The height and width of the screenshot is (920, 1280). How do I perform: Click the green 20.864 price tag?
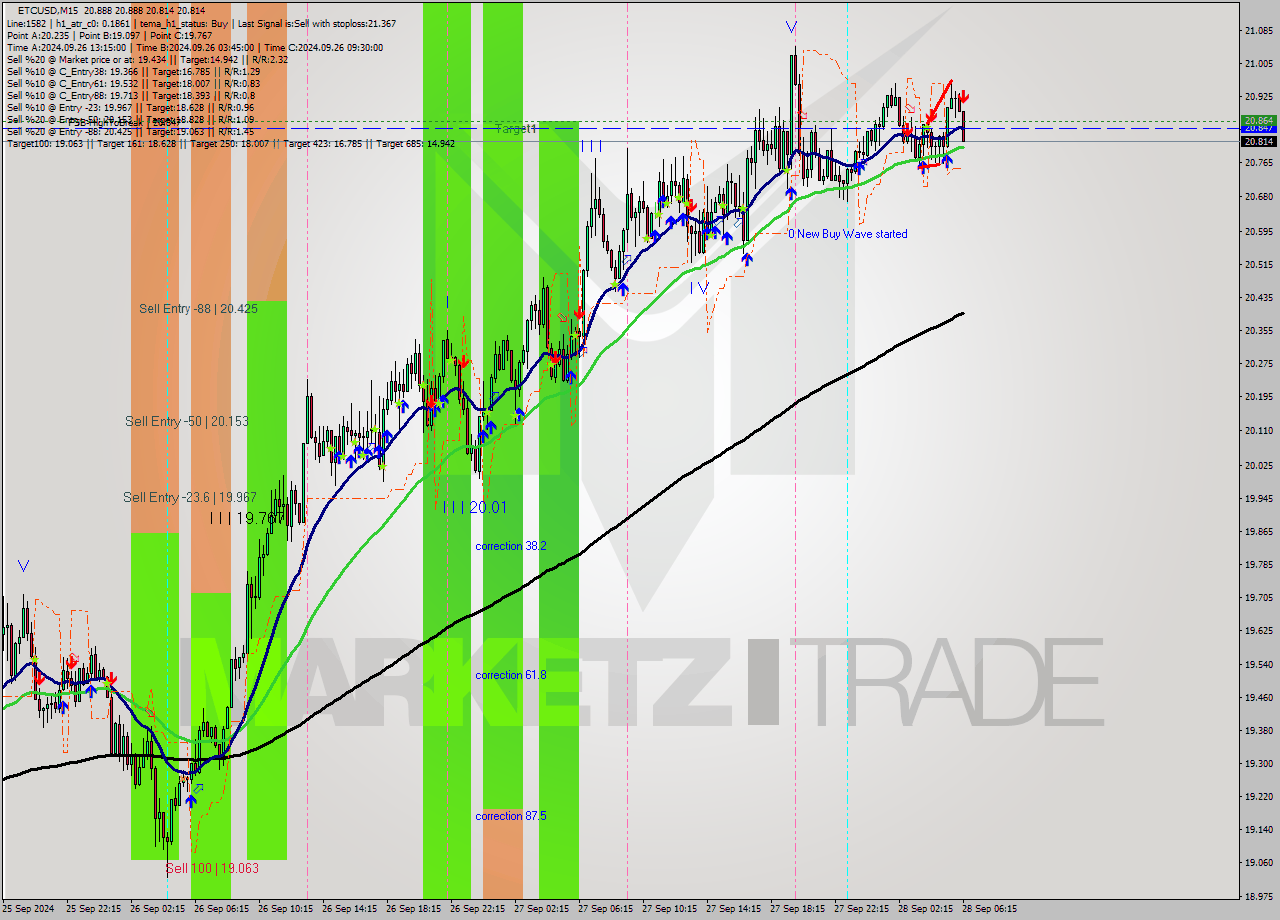coord(1258,120)
